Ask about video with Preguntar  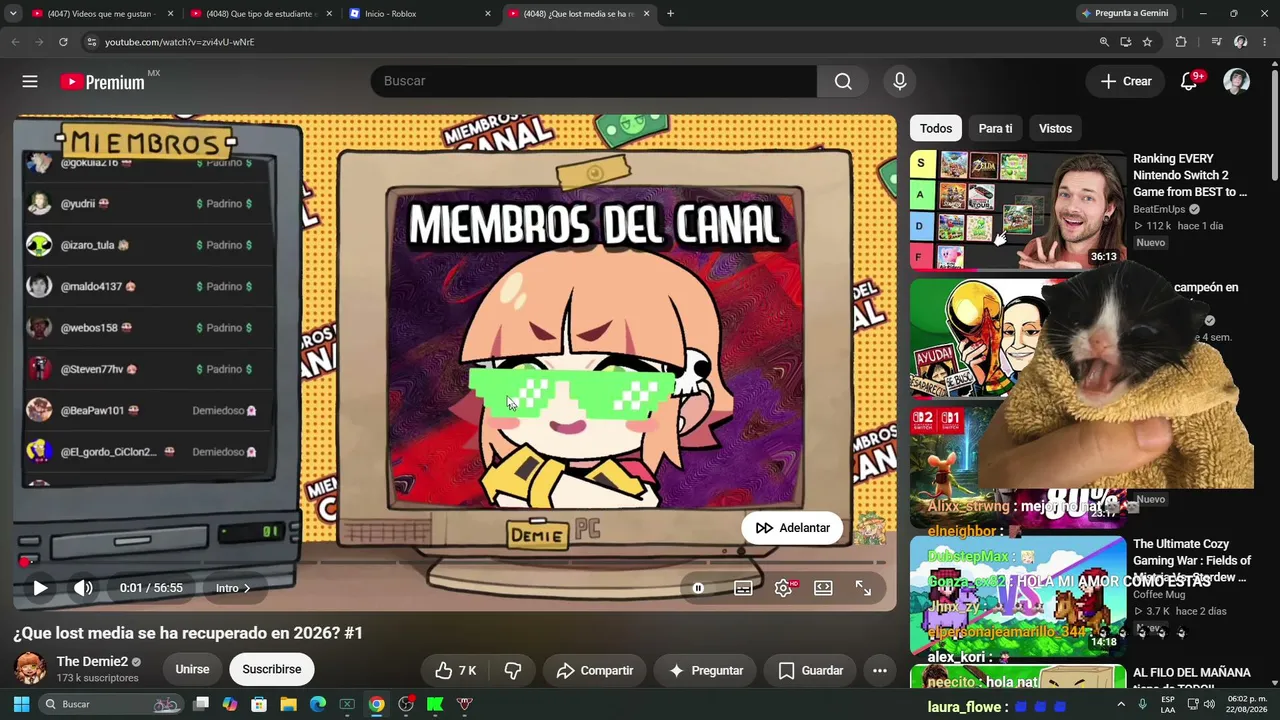click(x=706, y=670)
